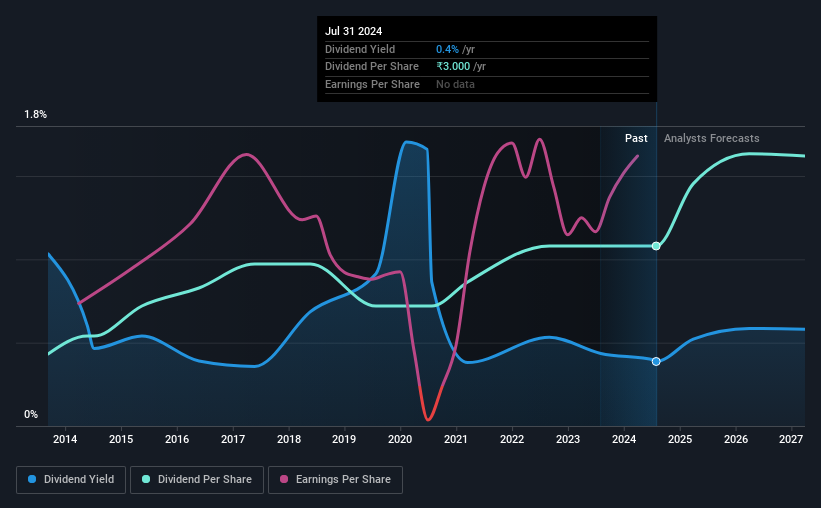Viewport: 821px width, 508px height.
Task: Select the teal data point marker at Jul 2024
Action: click(x=656, y=246)
